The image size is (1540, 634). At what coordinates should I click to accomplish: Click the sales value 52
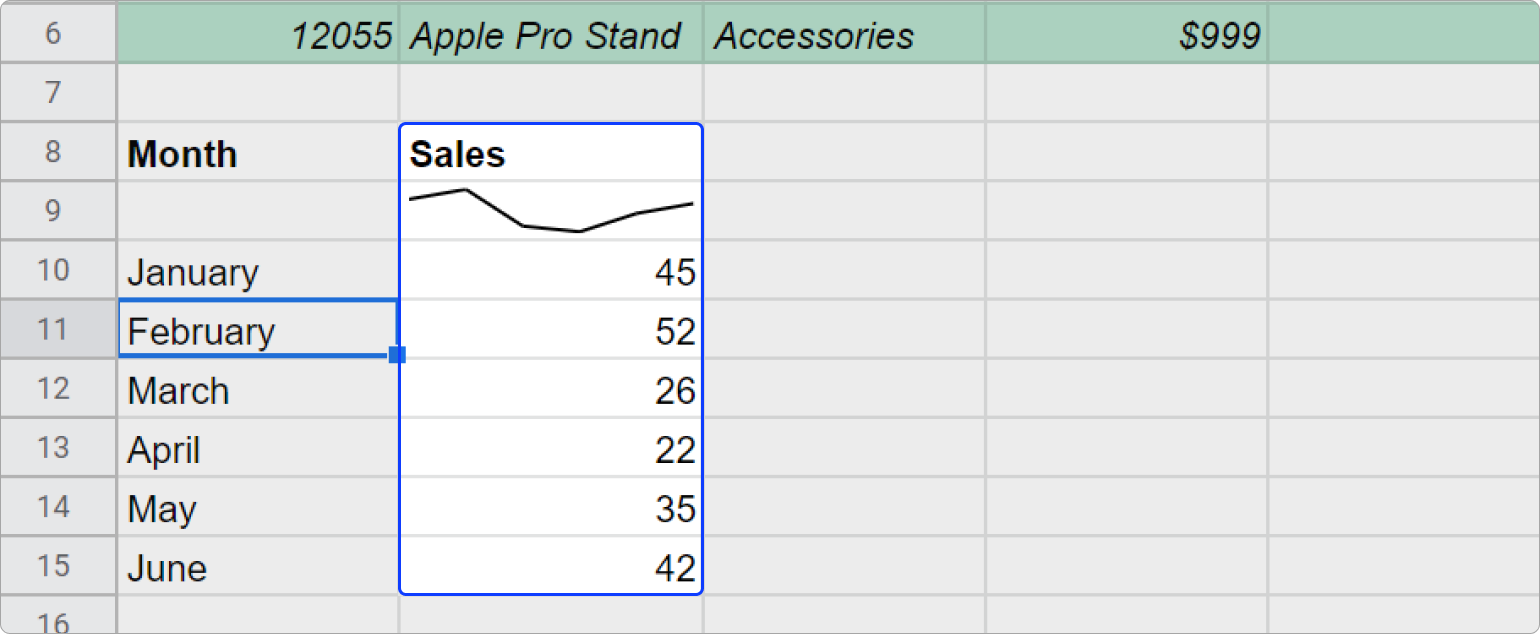(x=550, y=331)
